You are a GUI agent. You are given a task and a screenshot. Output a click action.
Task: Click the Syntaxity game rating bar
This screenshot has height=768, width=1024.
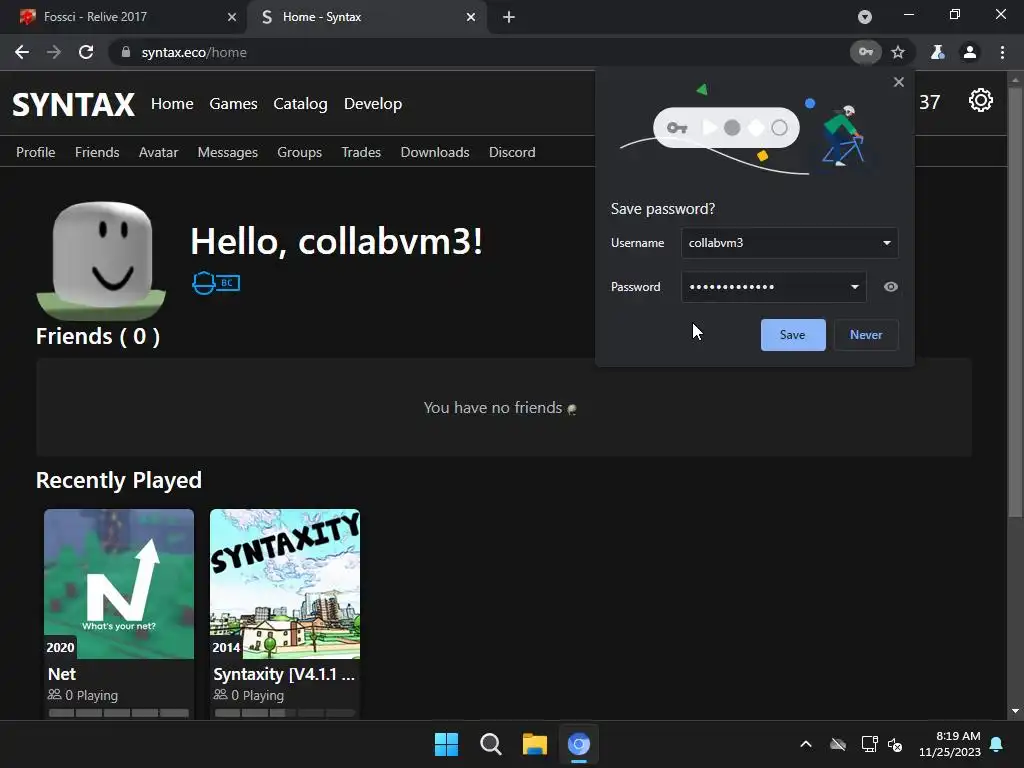click(285, 713)
